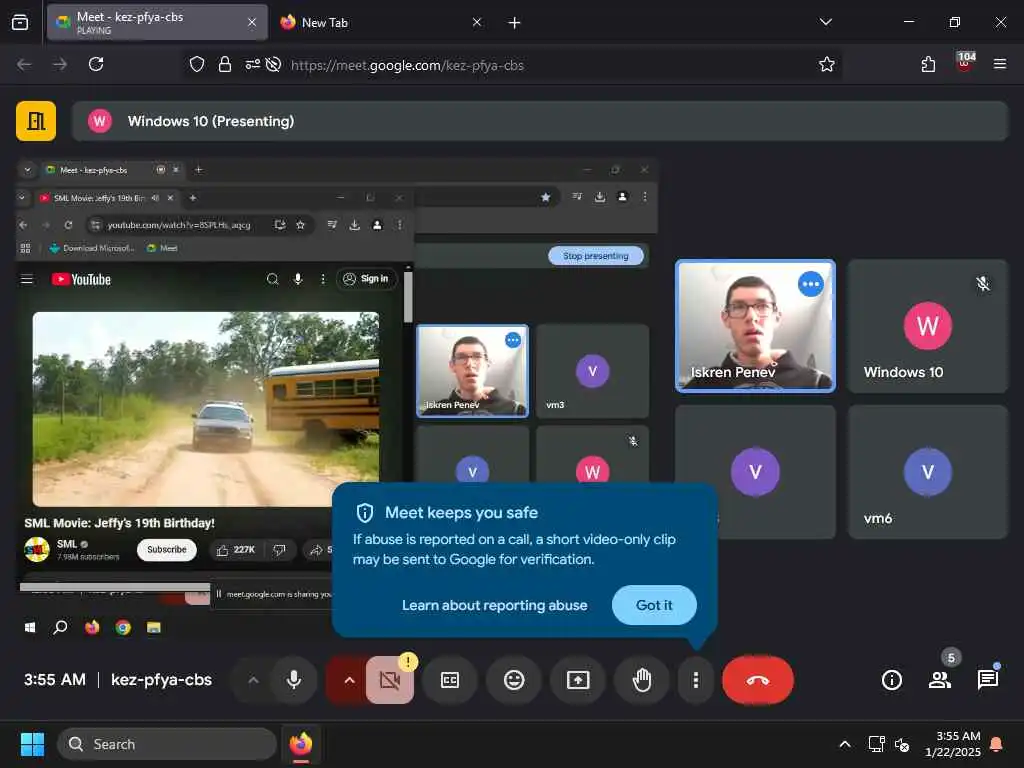
Task: Open the YouTube guide hamburger menu
Action: (x=27, y=279)
